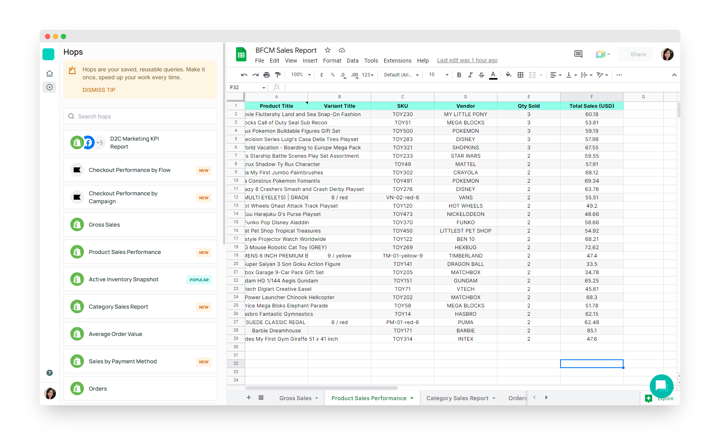Select the Product Sales Performance sheet tab
This screenshot has width=720, height=435.
pyautogui.click(x=372, y=398)
